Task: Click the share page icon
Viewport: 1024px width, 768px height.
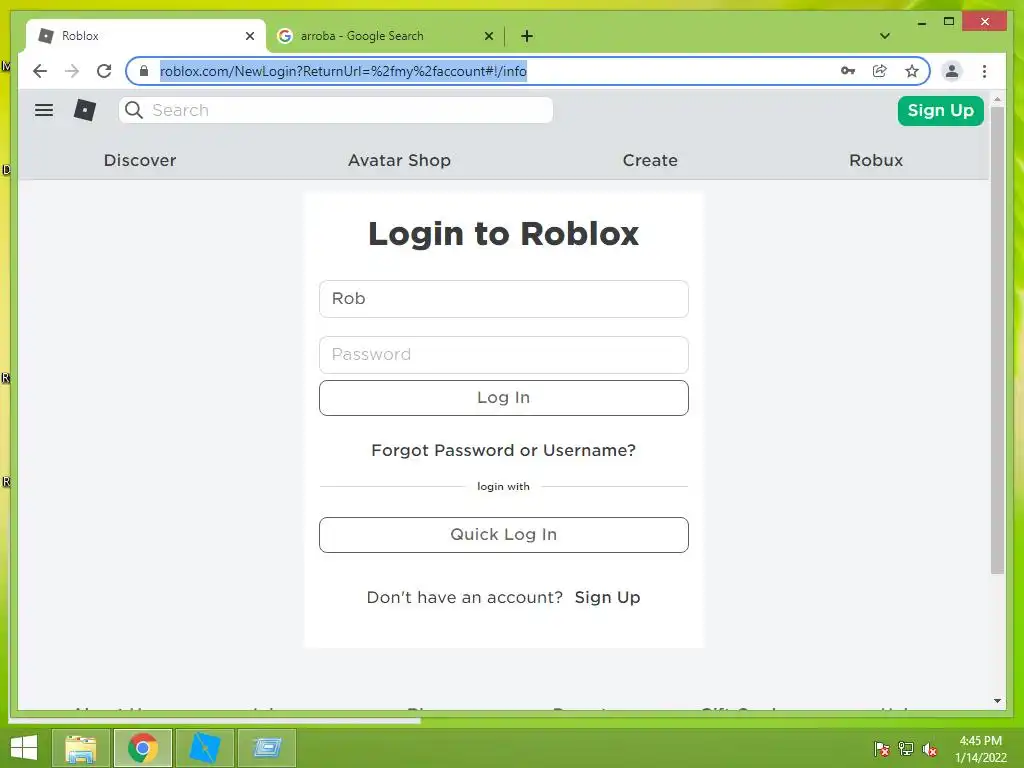Action: click(880, 71)
